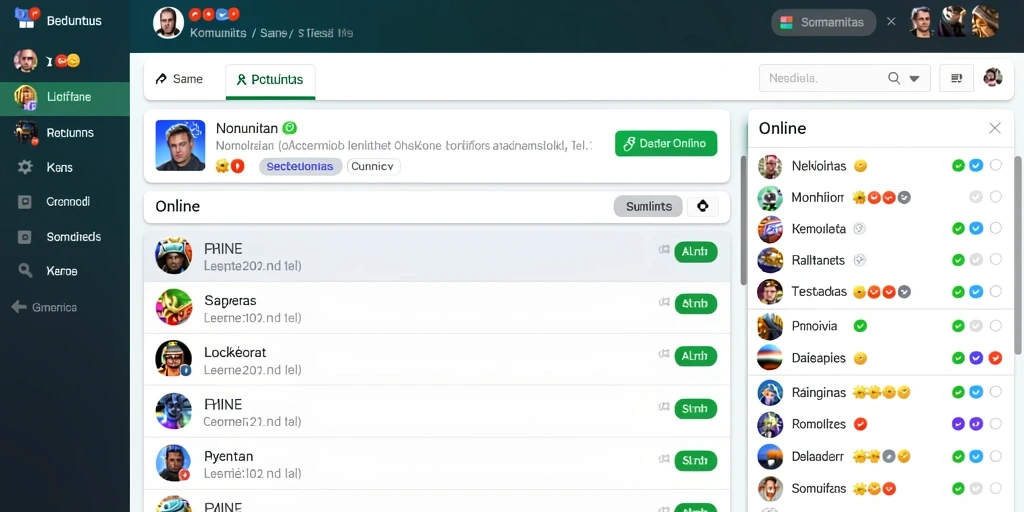The image size is (1024, 512).
Task: Click the Grenodi square icon in sidebar
Action: click(25, 202)
